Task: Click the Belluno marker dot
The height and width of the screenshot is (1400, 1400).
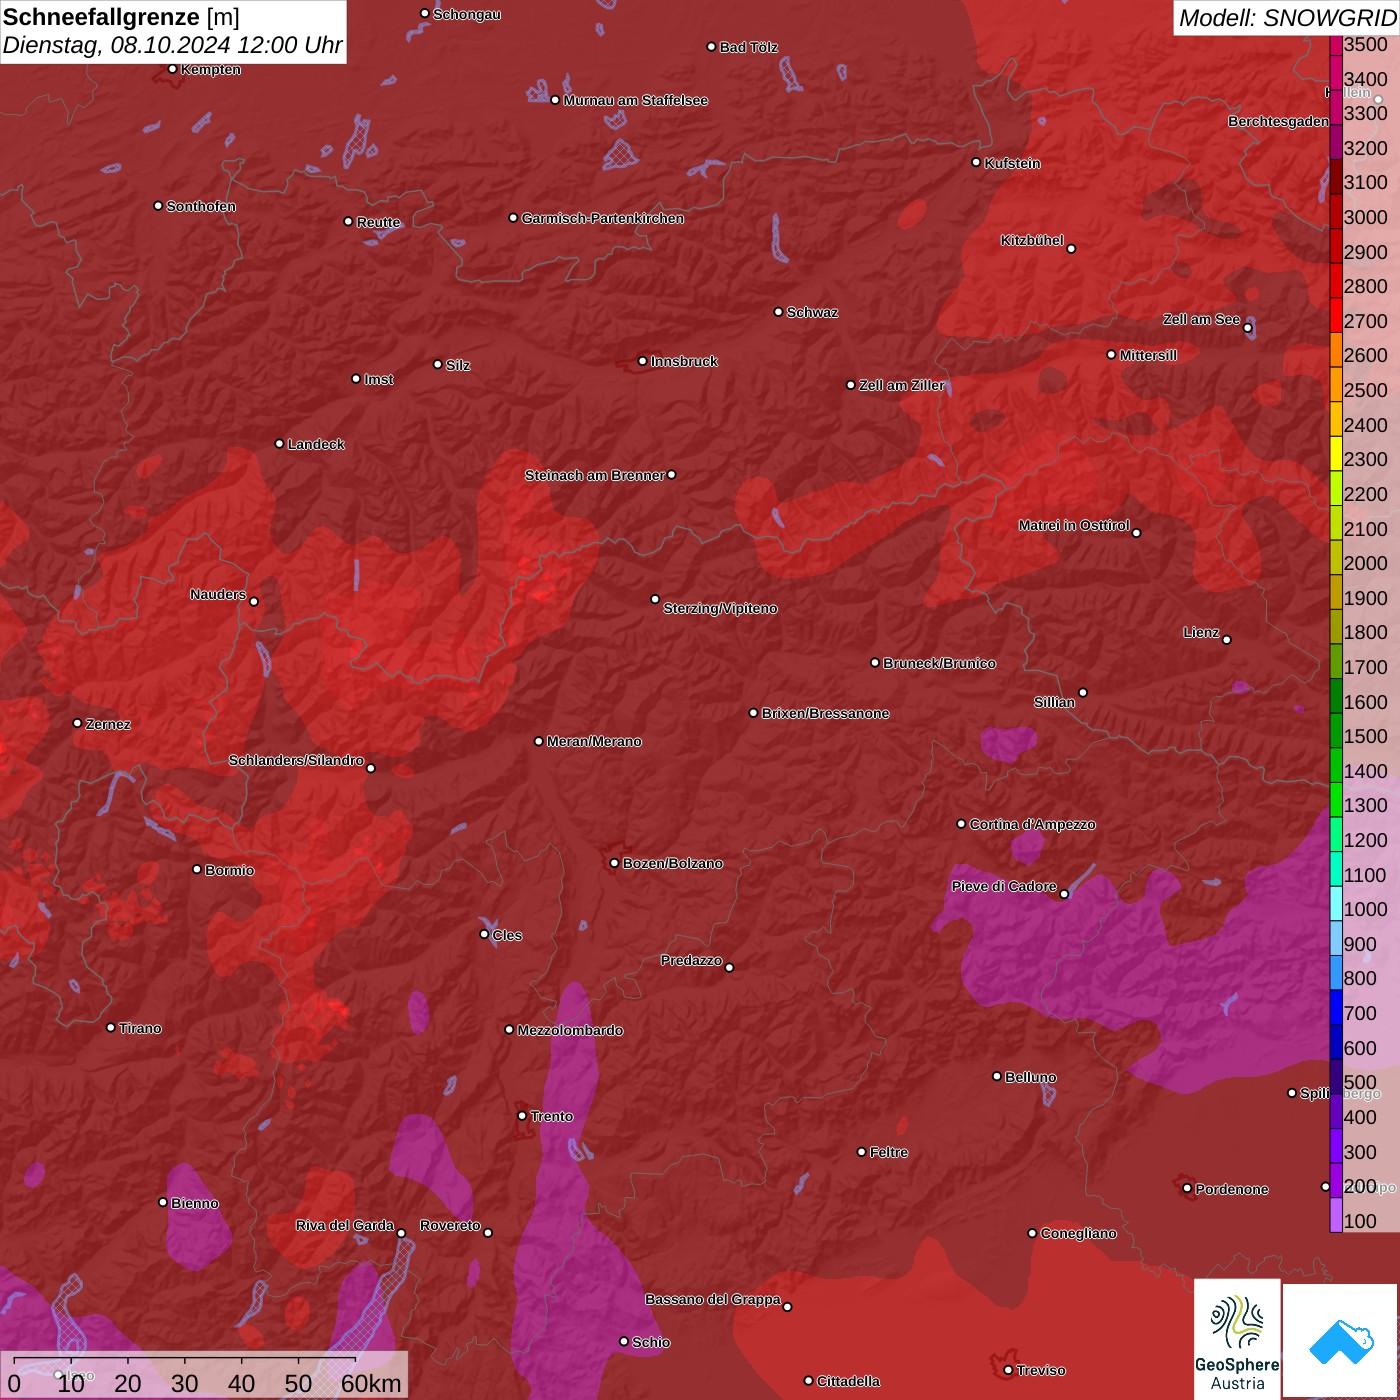Action: pyautogui.click(x=997, y=1076)
